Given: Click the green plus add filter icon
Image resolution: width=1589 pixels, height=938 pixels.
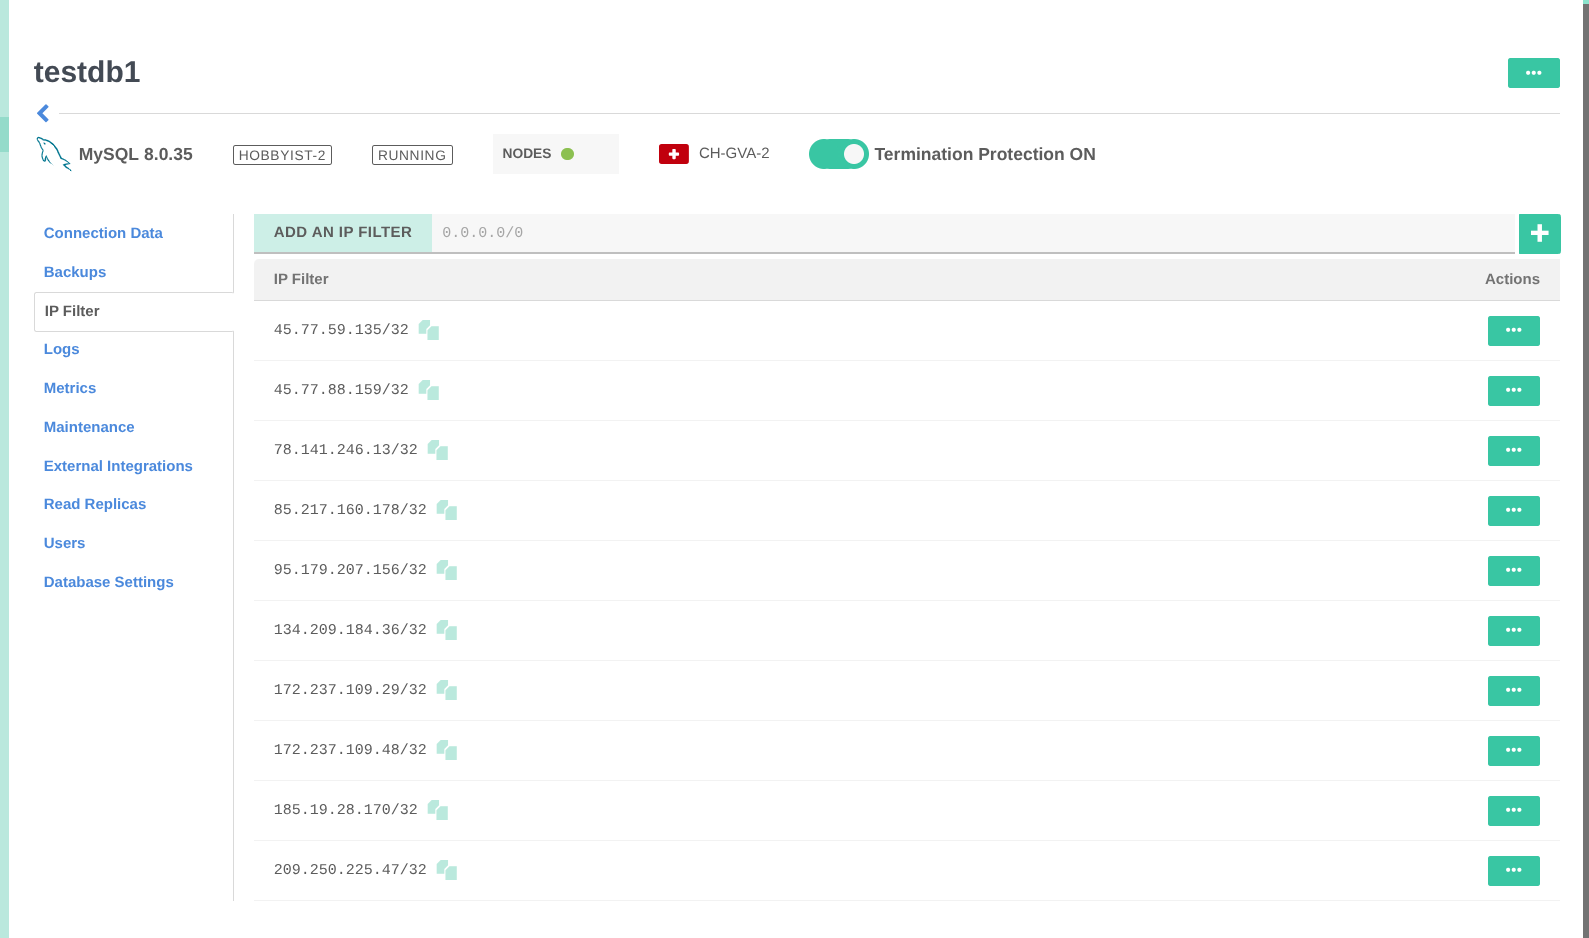Looking at the screenshot, I should click(x=1539, y=233).
